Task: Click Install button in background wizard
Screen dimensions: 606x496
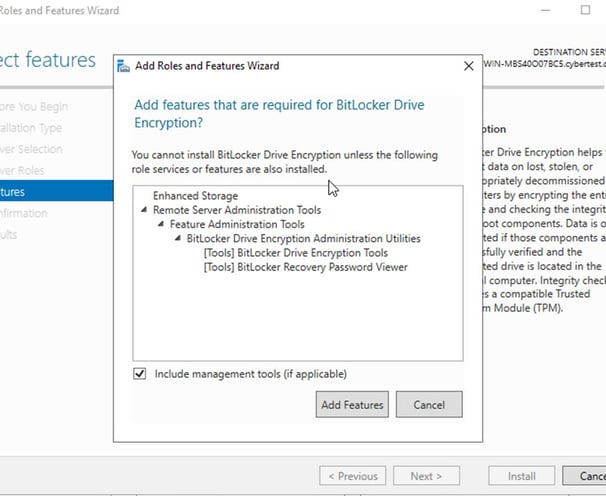Action: coord(521,476)
